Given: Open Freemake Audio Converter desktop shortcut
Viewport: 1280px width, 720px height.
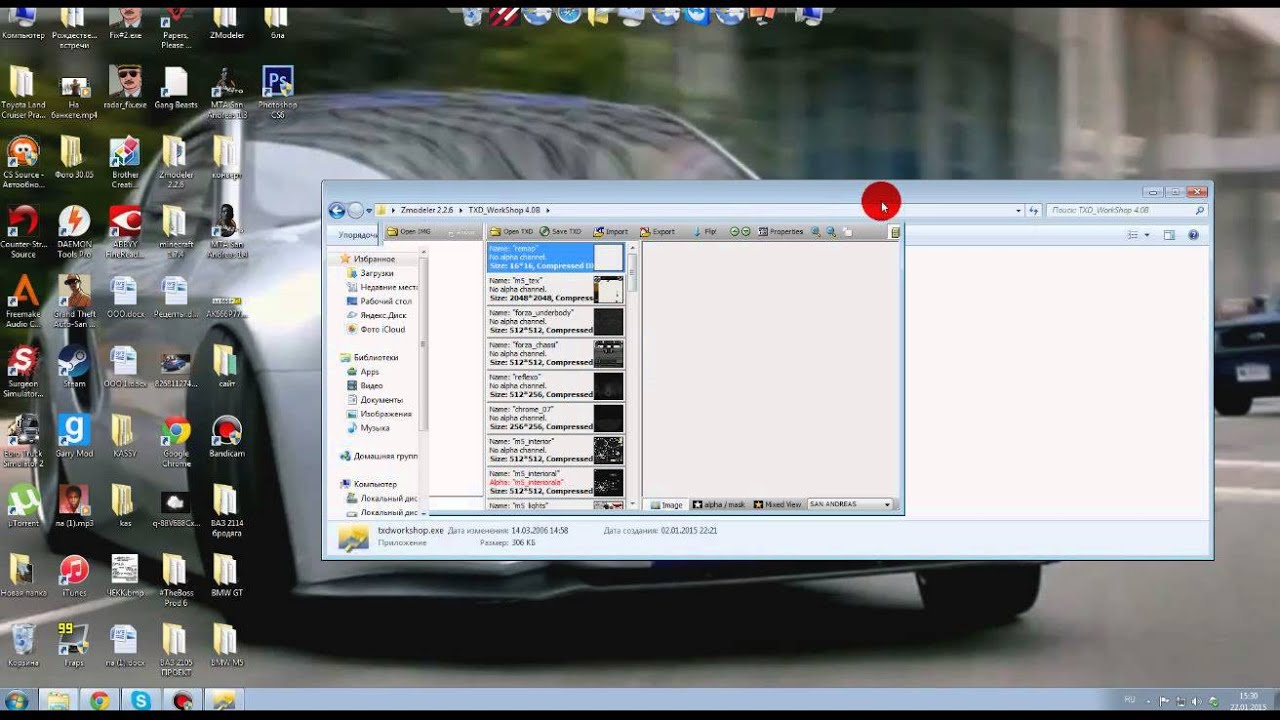Looking at the screenshot, I should pos(23,301).
